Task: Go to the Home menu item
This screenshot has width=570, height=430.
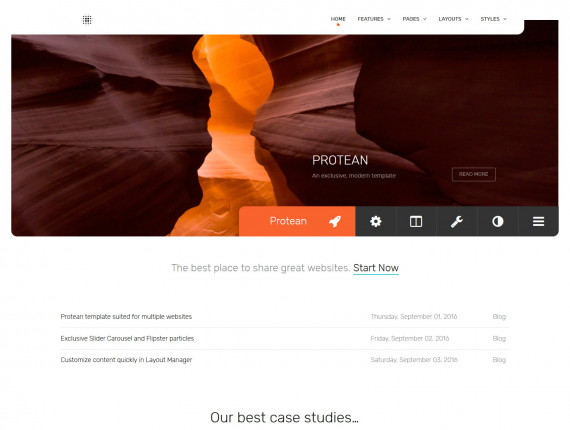Action: 338,19
